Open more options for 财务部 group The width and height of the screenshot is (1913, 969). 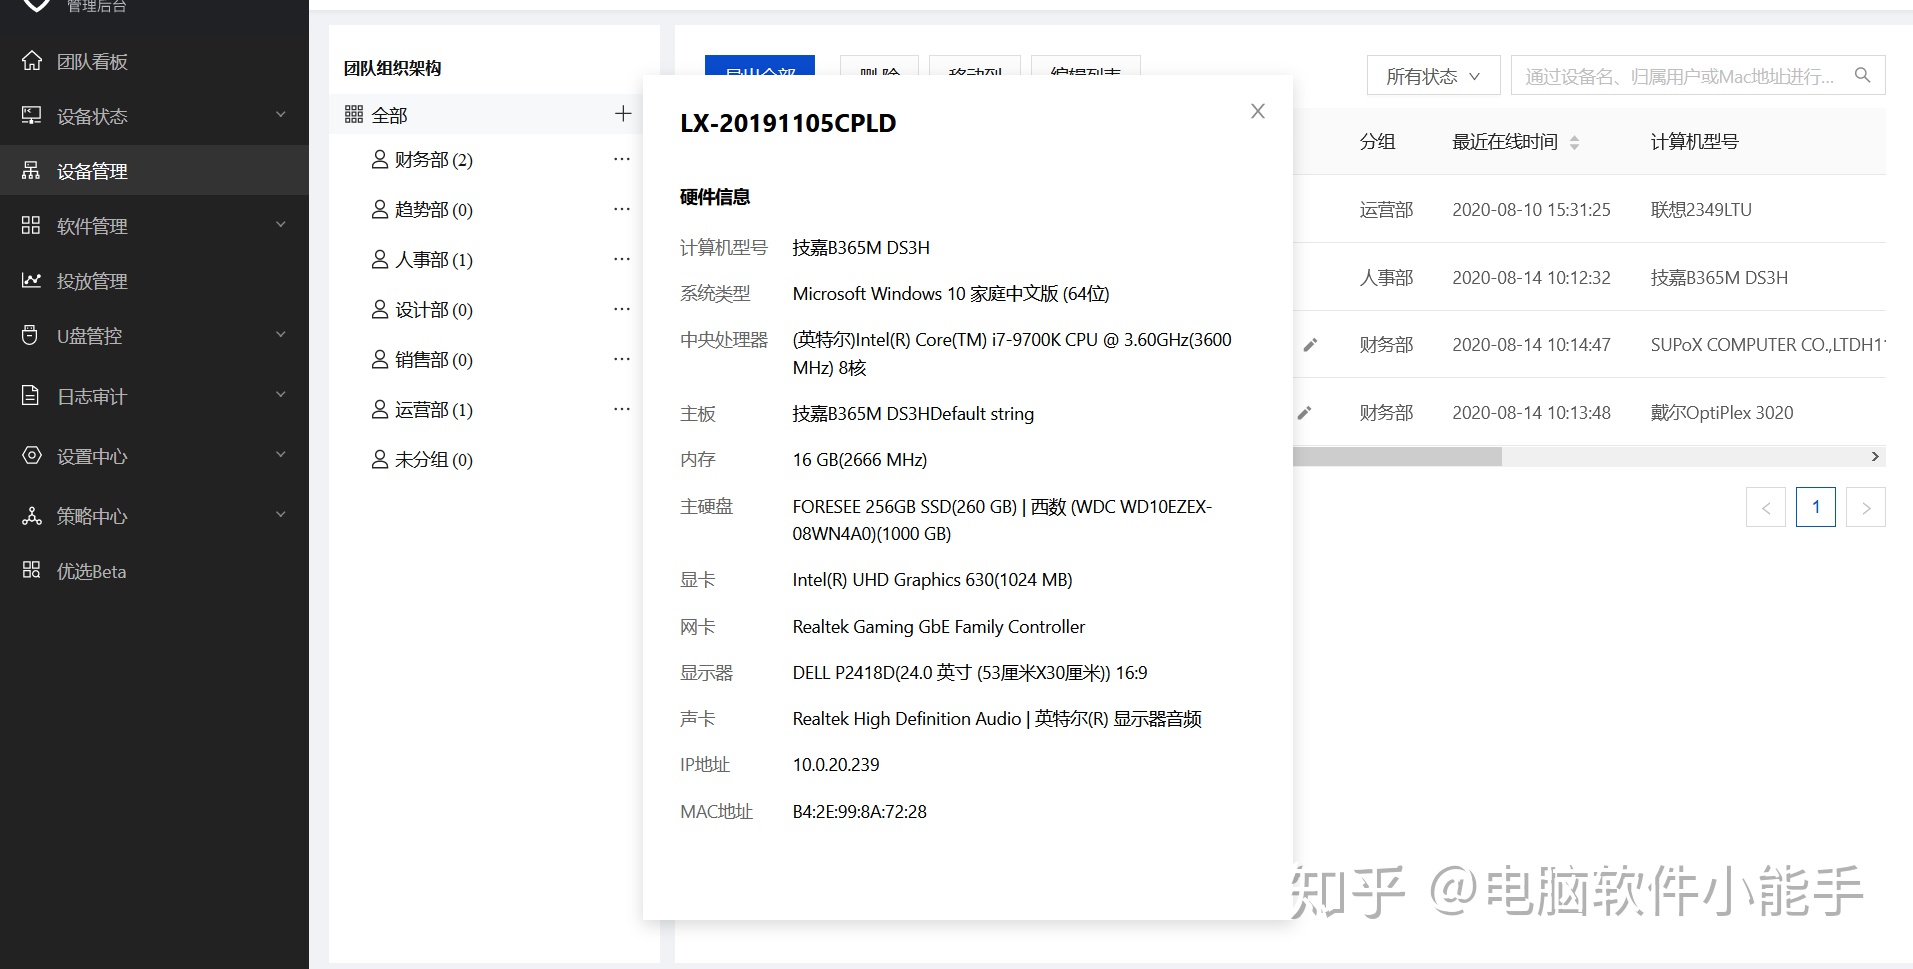click(x=621, y=159)
